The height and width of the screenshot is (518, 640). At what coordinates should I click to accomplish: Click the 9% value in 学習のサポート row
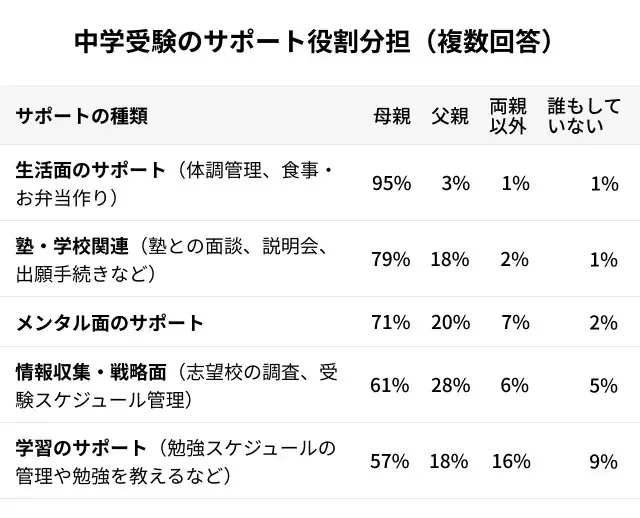coord(603,461)
